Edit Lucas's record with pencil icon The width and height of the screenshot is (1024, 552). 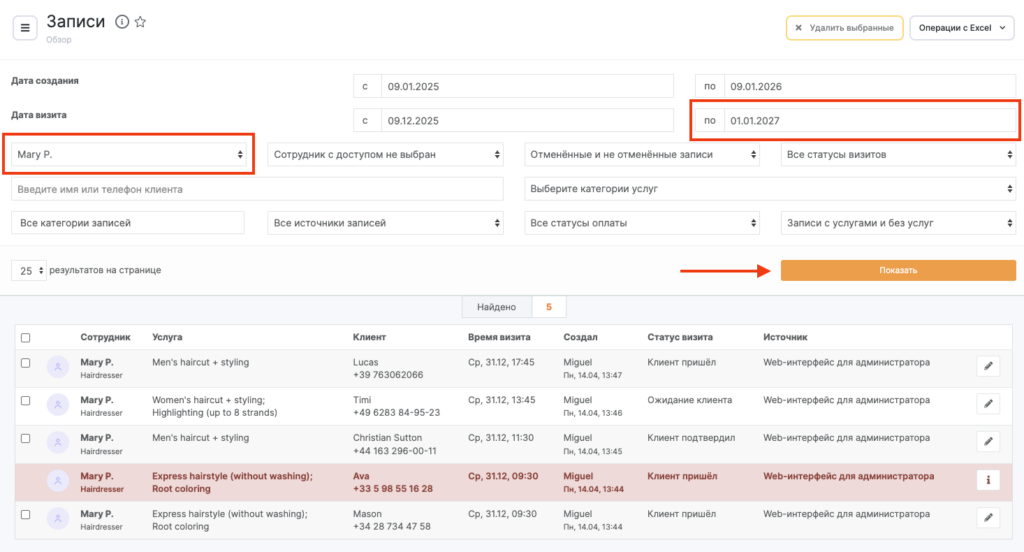click(988, 366)
